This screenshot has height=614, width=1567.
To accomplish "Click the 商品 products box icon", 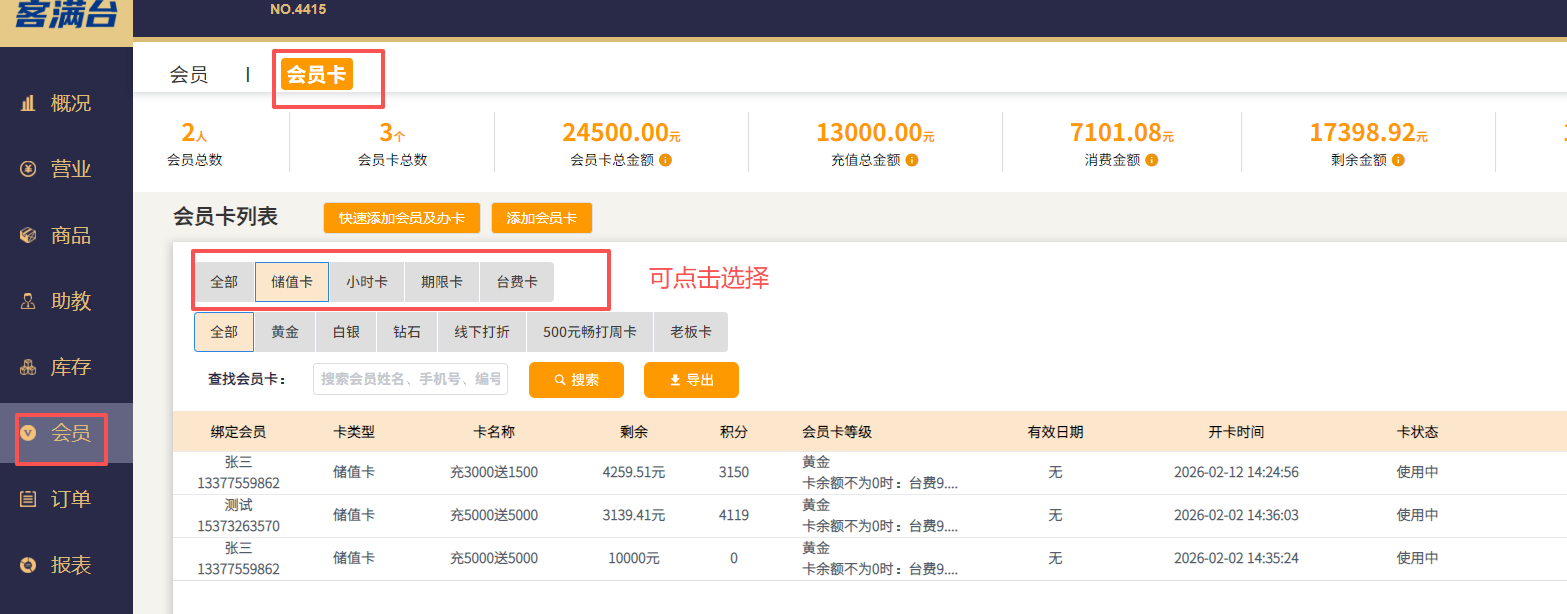I will coord(28,235).
